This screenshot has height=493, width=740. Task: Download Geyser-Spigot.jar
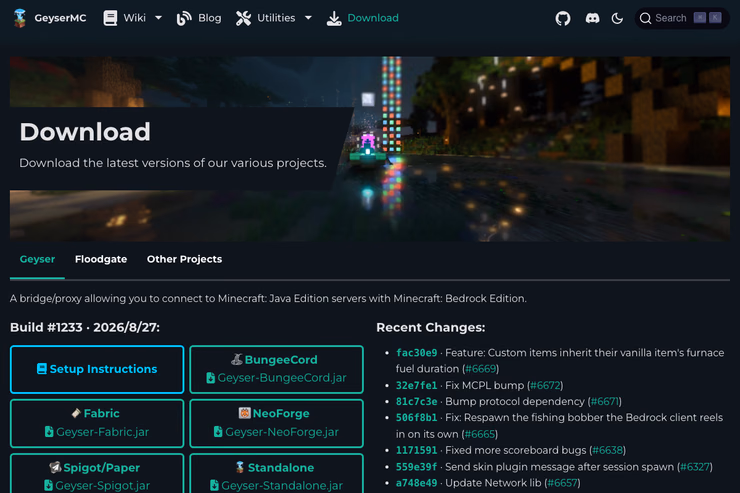pyautogui.click(x=97, y=474)
